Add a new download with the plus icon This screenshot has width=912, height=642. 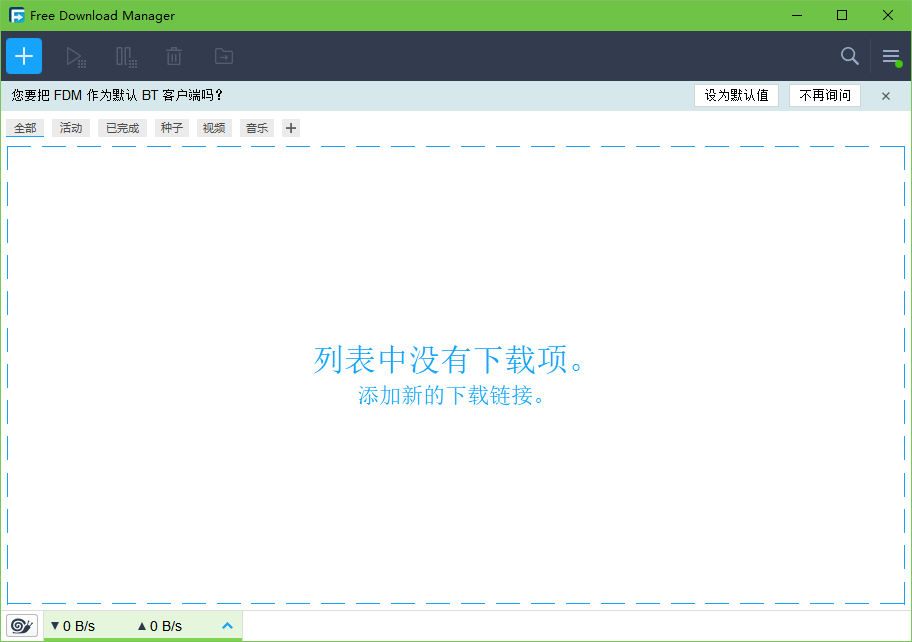pos(23,56)
